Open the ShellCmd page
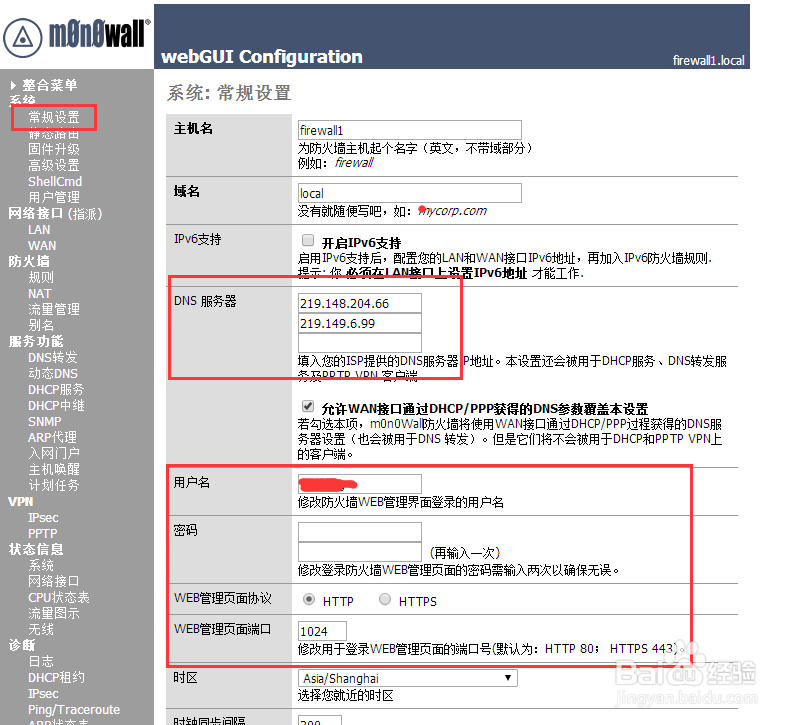Viewport: 802px width, 725px height. 56,181
